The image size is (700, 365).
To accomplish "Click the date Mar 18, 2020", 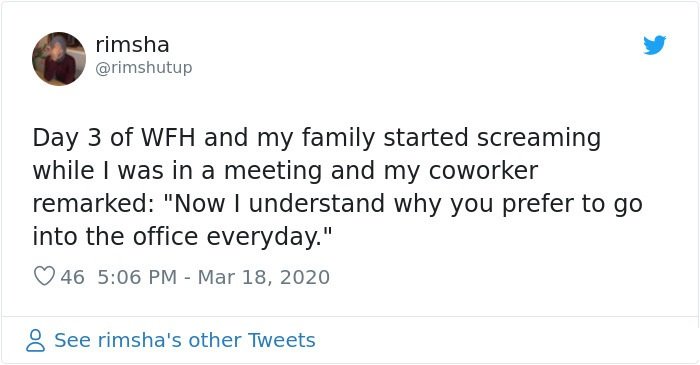I will [x=263, y=277].
